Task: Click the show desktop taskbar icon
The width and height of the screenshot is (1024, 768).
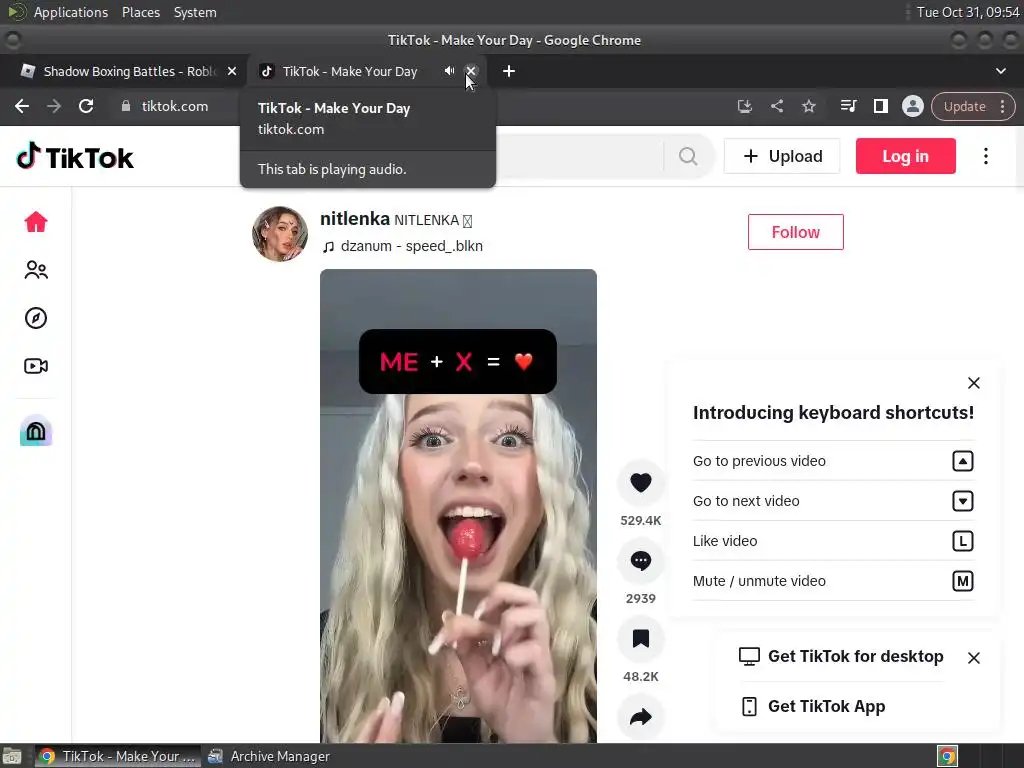Action: tap(12, 756)
